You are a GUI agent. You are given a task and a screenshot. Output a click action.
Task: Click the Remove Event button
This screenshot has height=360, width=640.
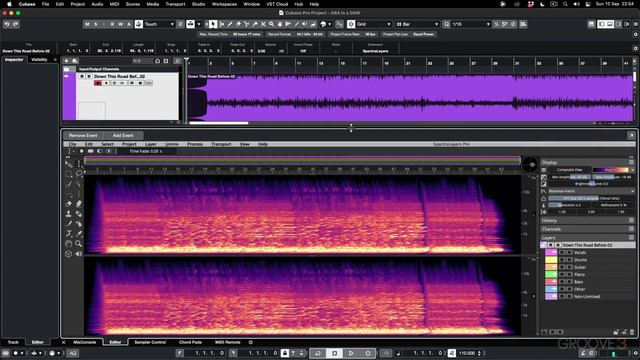tap(83, 135)
